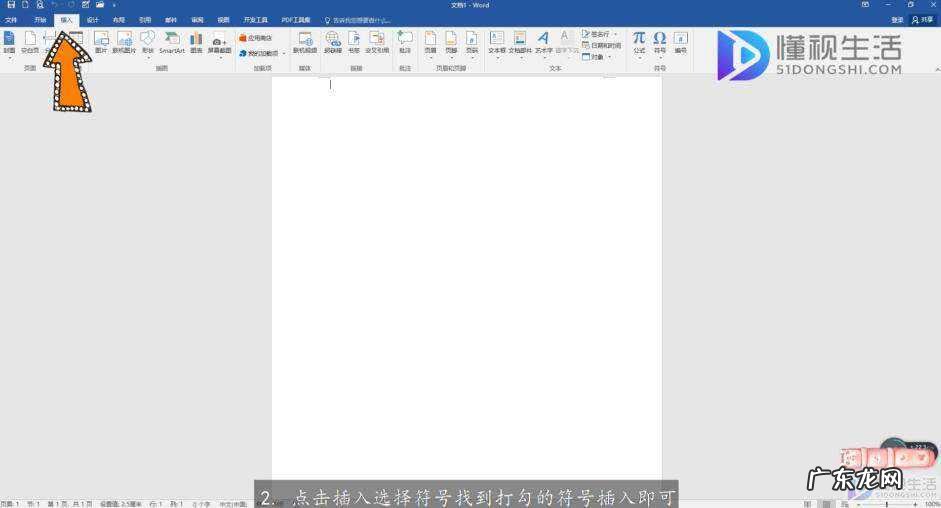Switch to the PDF工具集 tab
Viewport: 941px width, 508px height.
click(x=296, y=20)
